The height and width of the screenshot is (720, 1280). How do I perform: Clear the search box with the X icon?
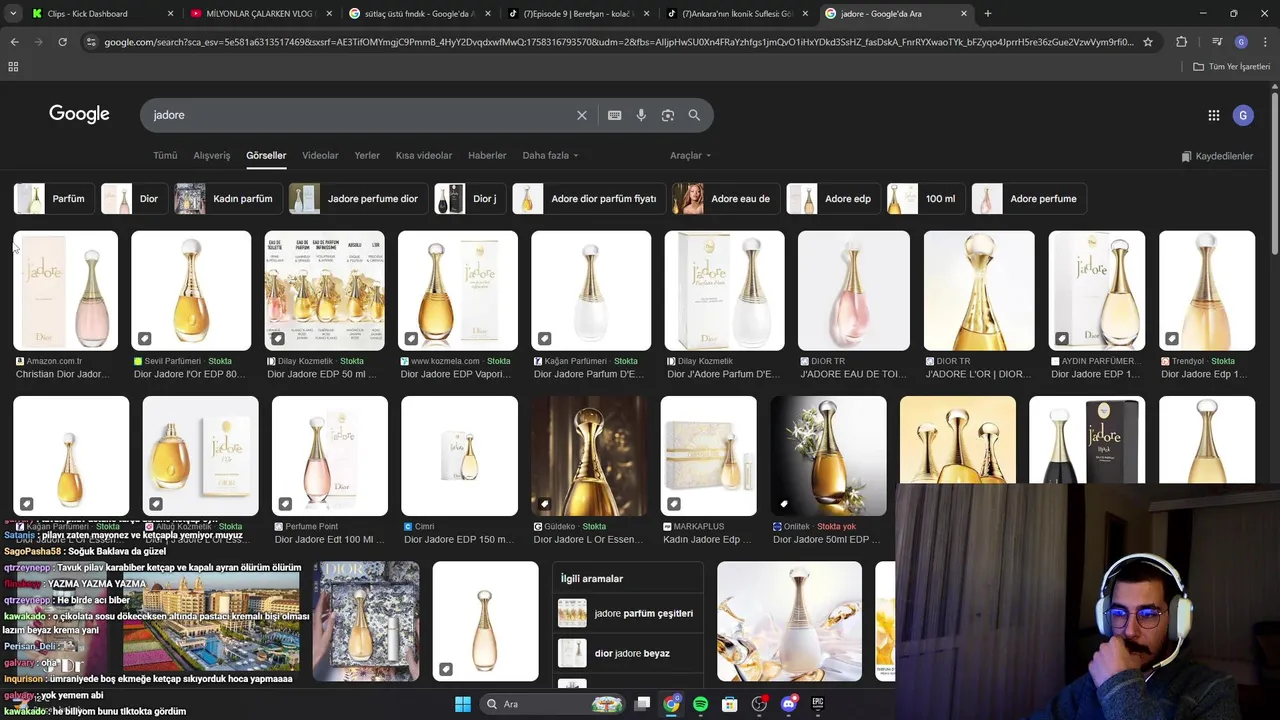tap(581, 115)
